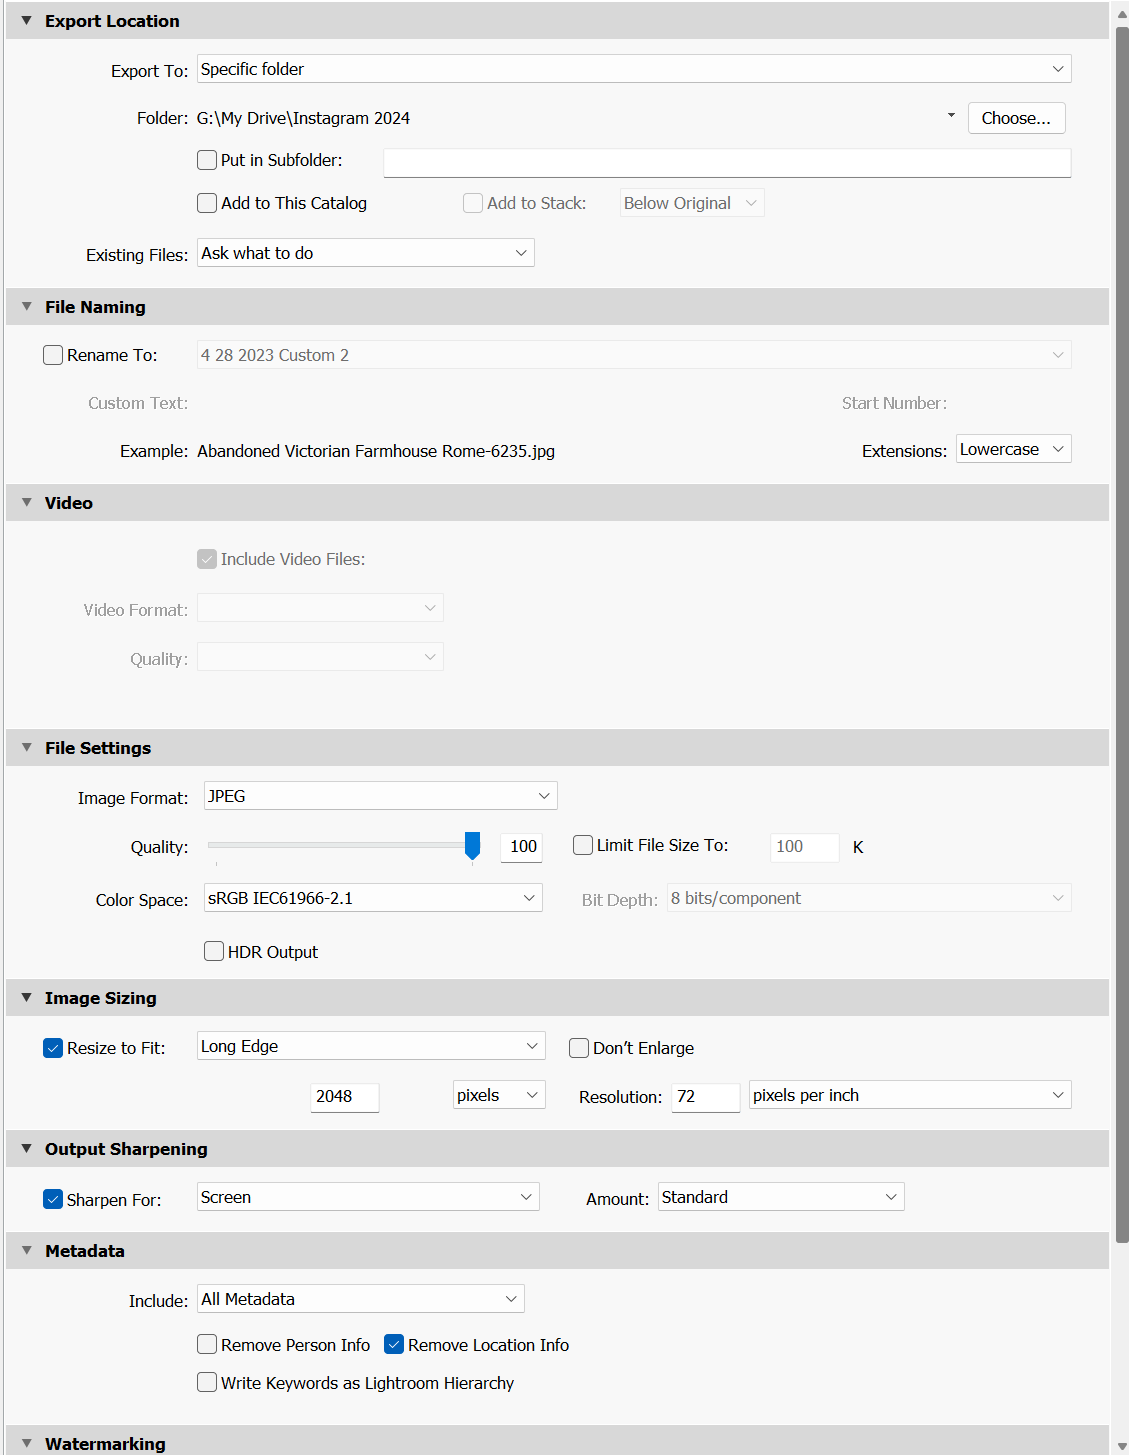
Task: Click the scrollbar up arrow
Action: pos(1122,14)
